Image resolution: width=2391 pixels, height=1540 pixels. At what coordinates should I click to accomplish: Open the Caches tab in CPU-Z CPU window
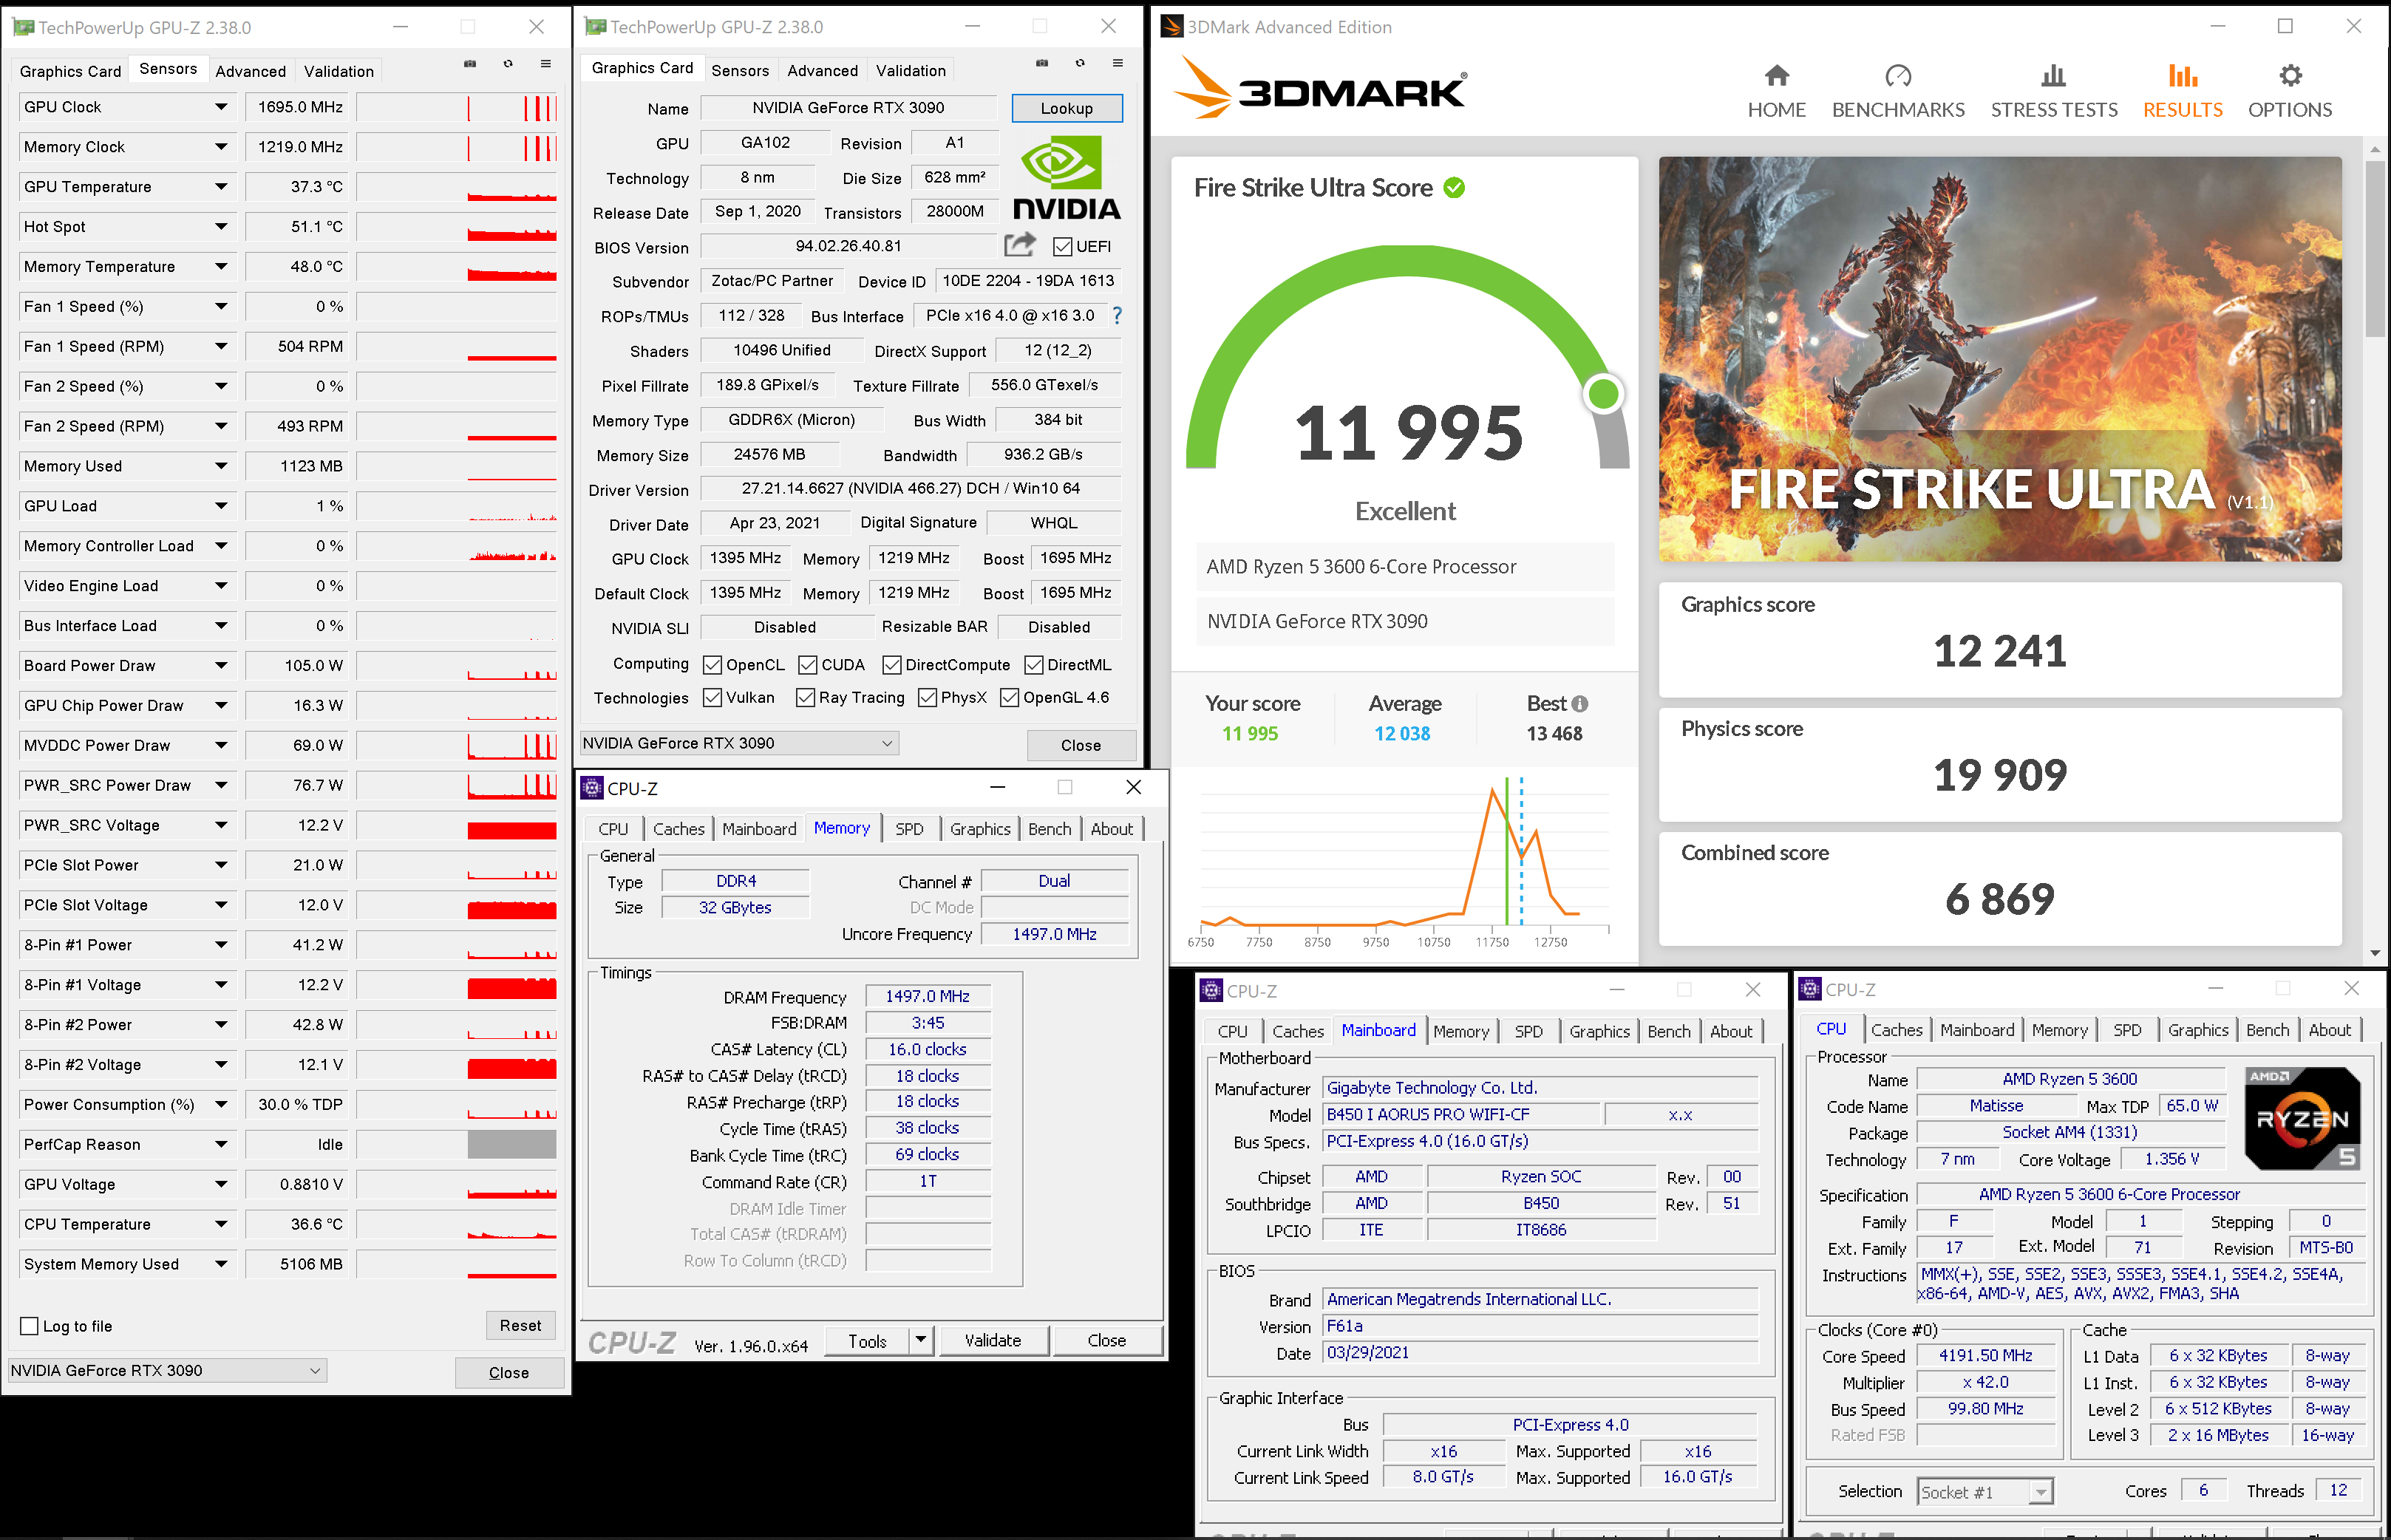(1896, 1030)
